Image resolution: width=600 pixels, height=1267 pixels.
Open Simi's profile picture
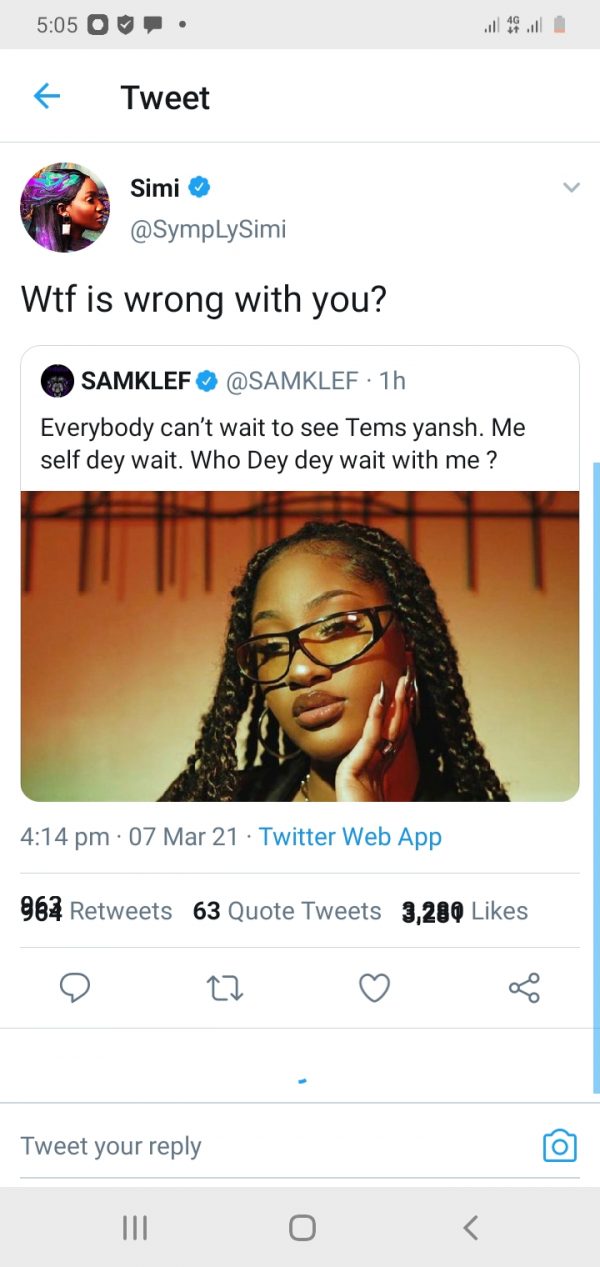65,207
